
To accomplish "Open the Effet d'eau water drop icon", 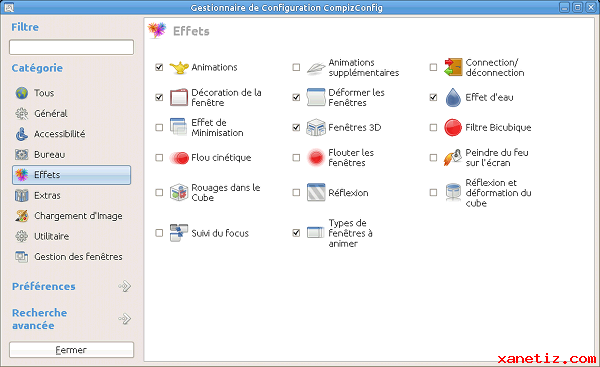I will (453, 97).
